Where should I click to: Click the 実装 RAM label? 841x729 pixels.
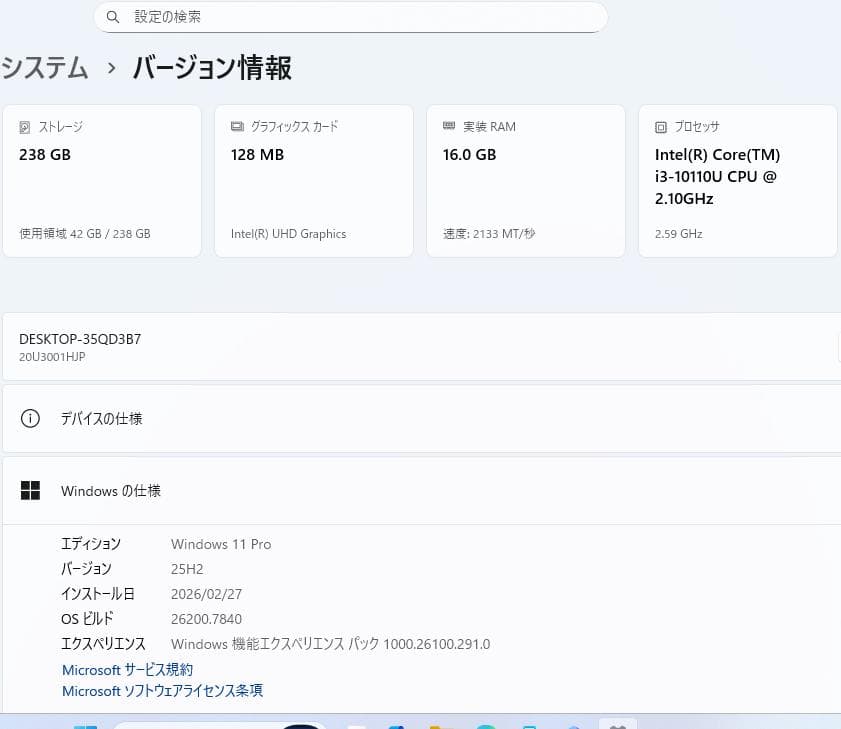point(489,127)
